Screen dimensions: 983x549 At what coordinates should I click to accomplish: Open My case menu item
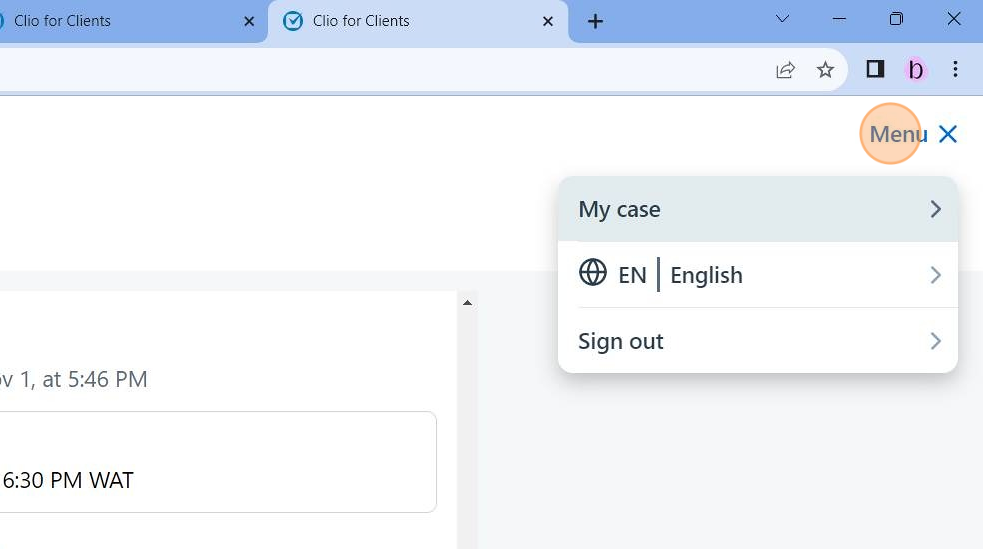[x=758, y=209]
